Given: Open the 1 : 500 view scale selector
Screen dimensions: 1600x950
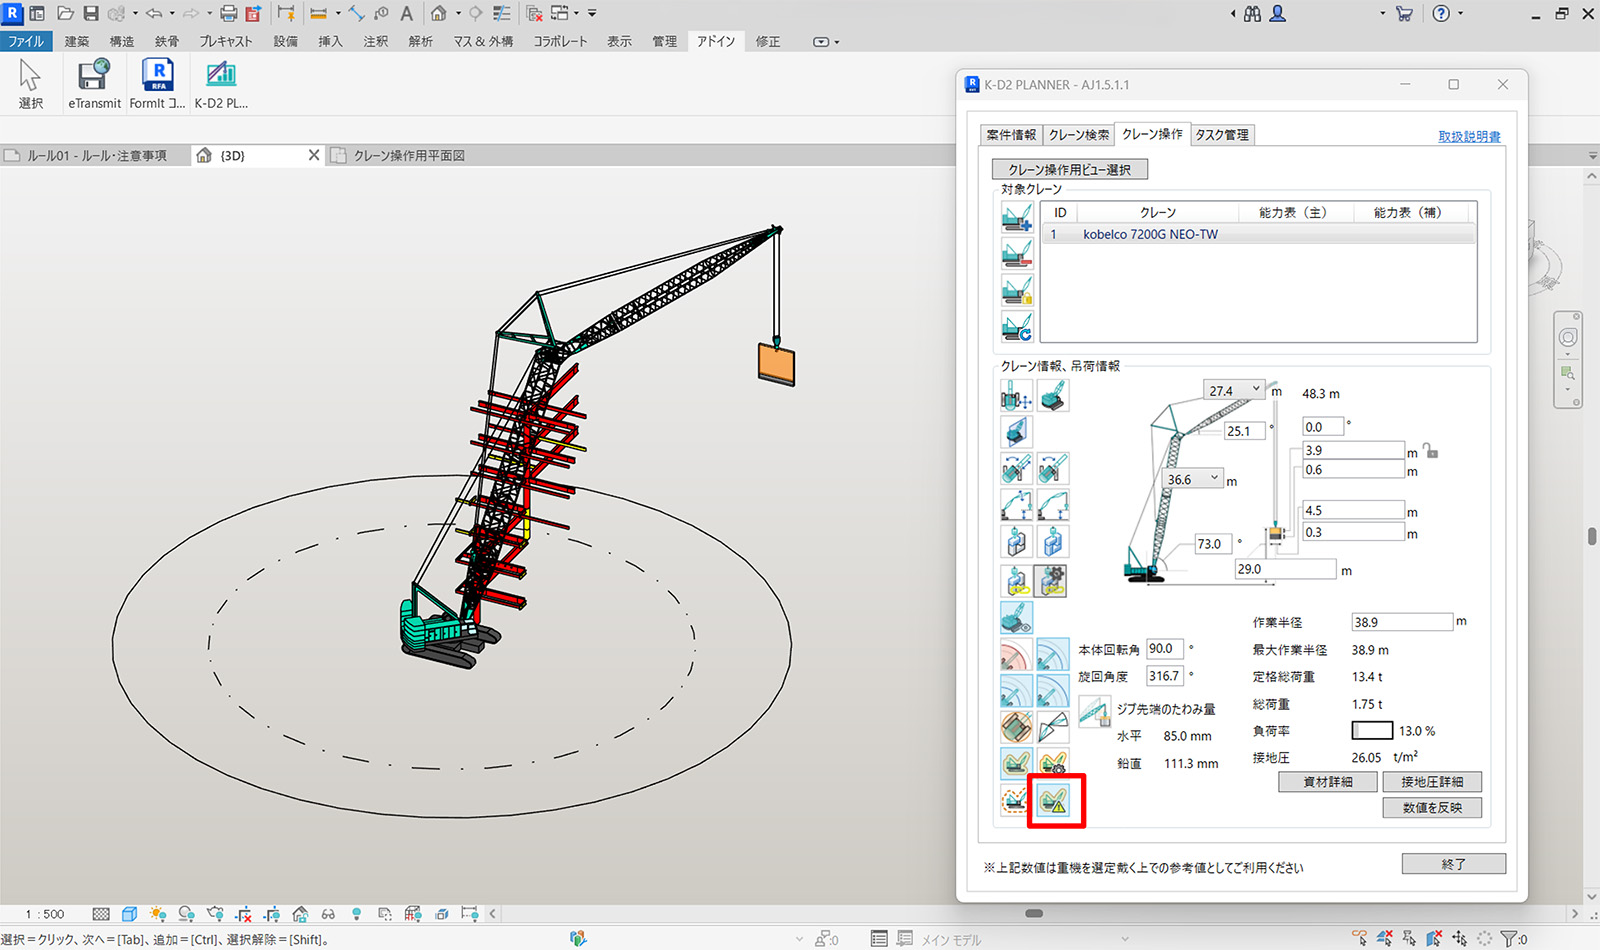Looking at the screenshot, I should pos(45,914).
